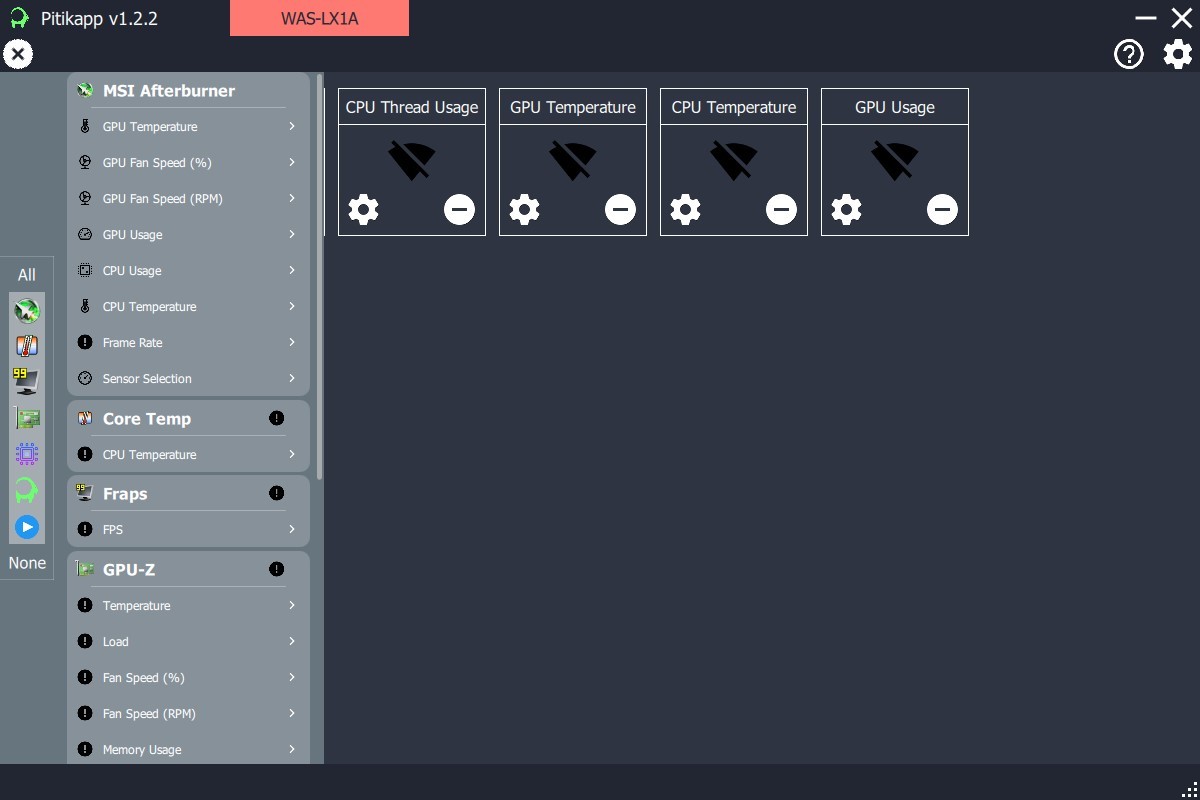The image size is (1200, 800).
Task: Click GPU-Z header warning exclamation icon
Action: [277, 569]
